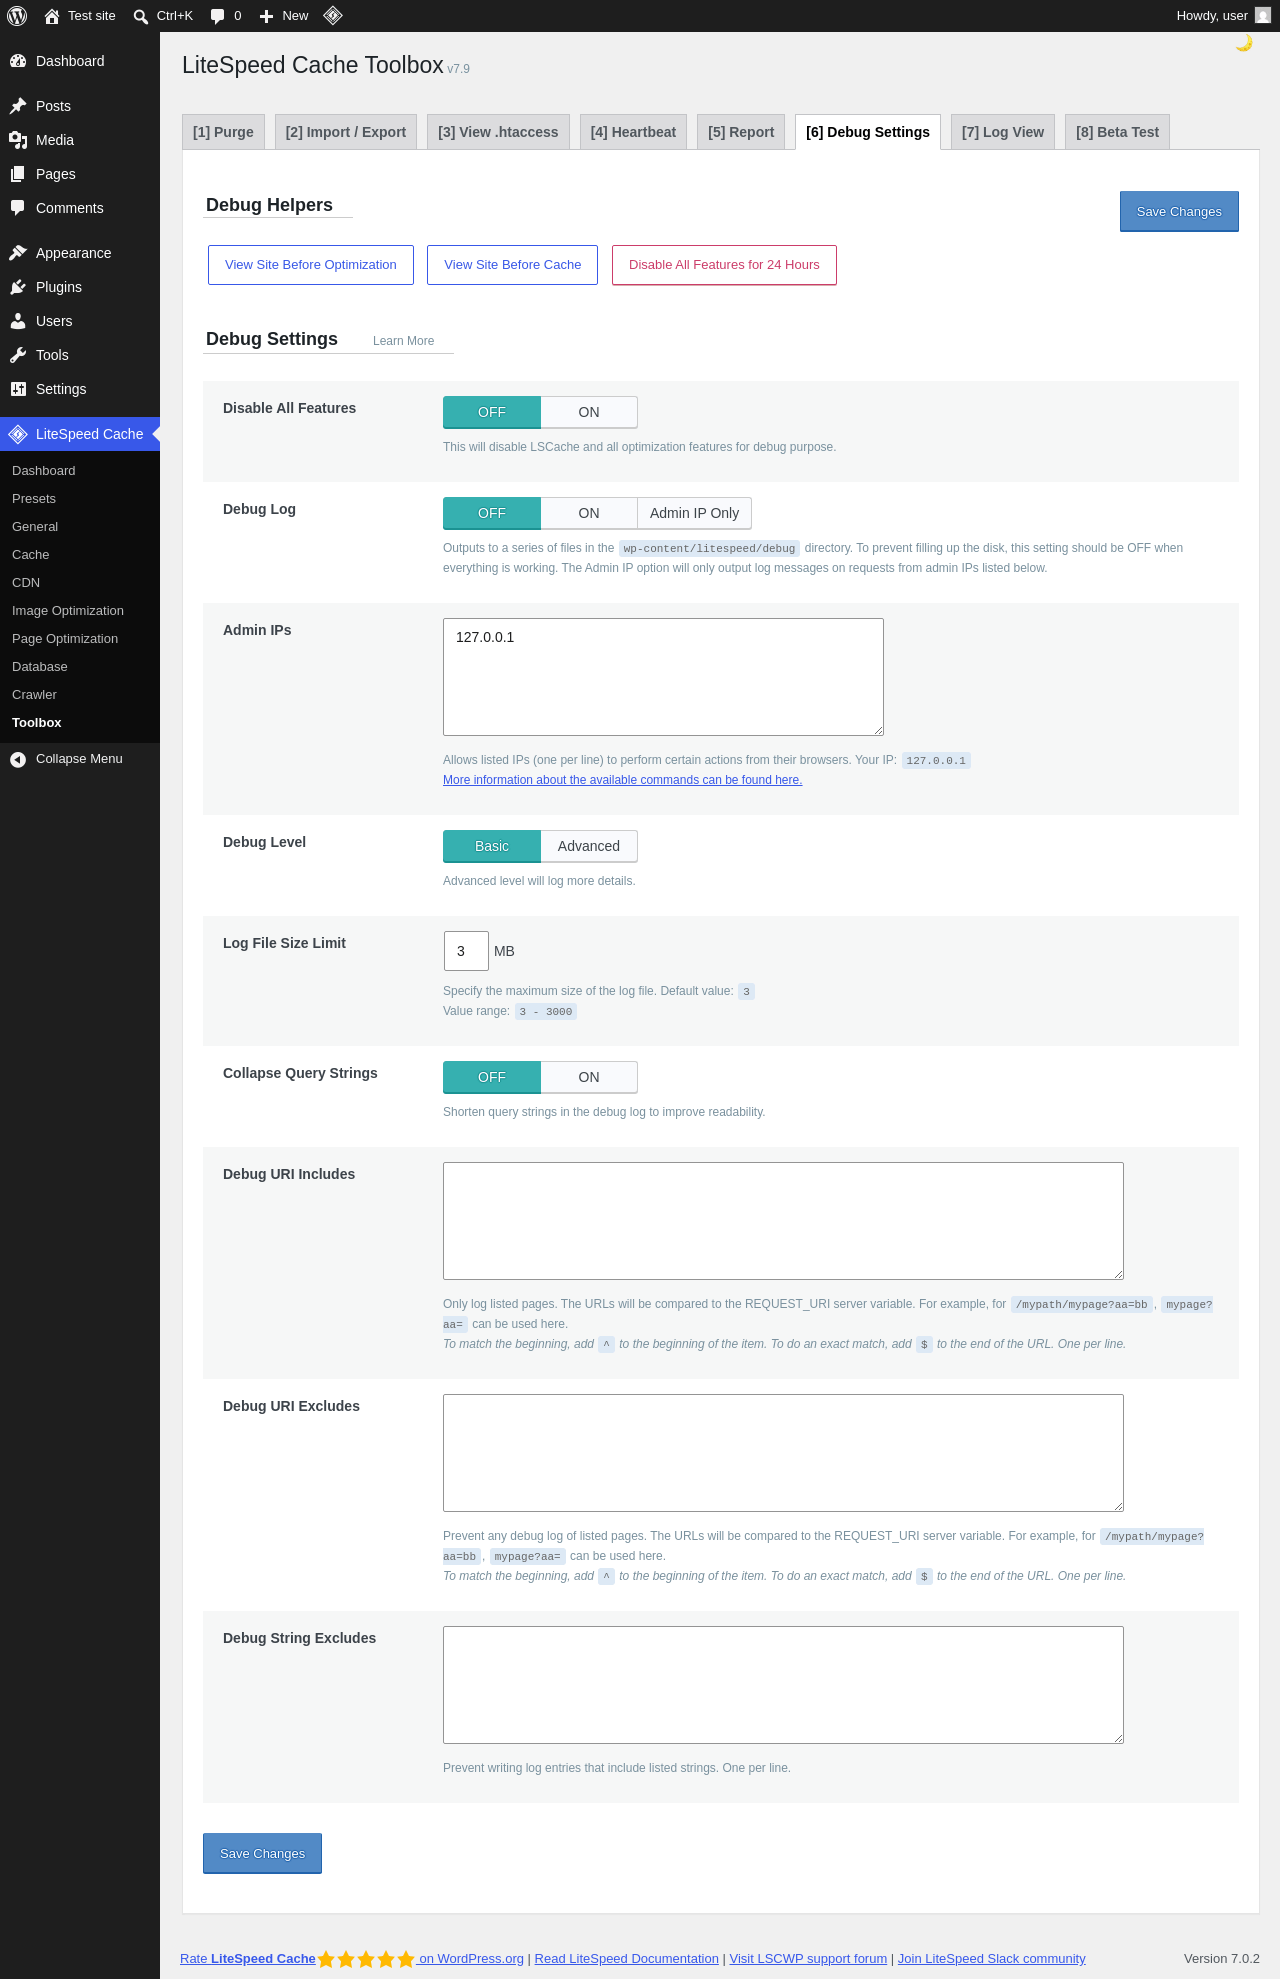Click the New plus icon
The image size is (1280, 1979).
point(266,16)
